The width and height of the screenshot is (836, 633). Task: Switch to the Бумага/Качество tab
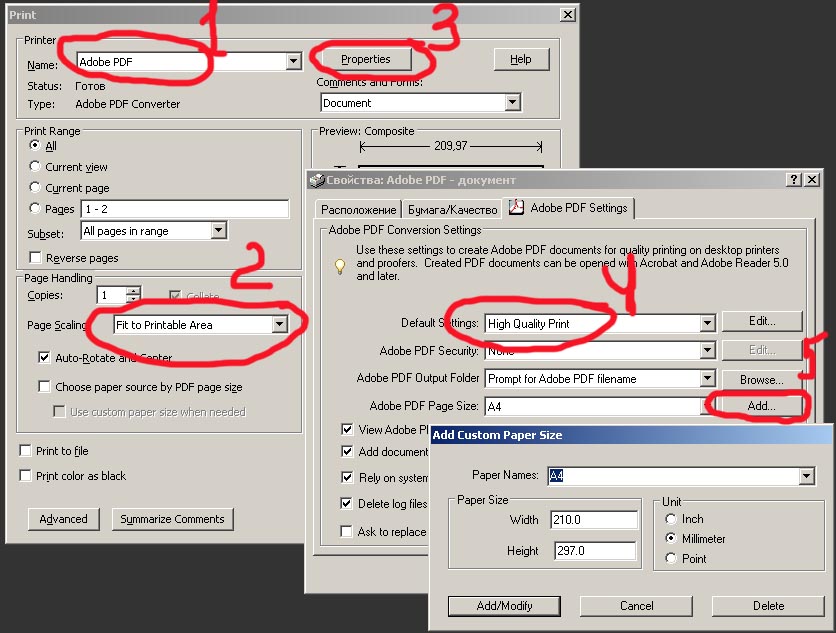tap(452, 210)
